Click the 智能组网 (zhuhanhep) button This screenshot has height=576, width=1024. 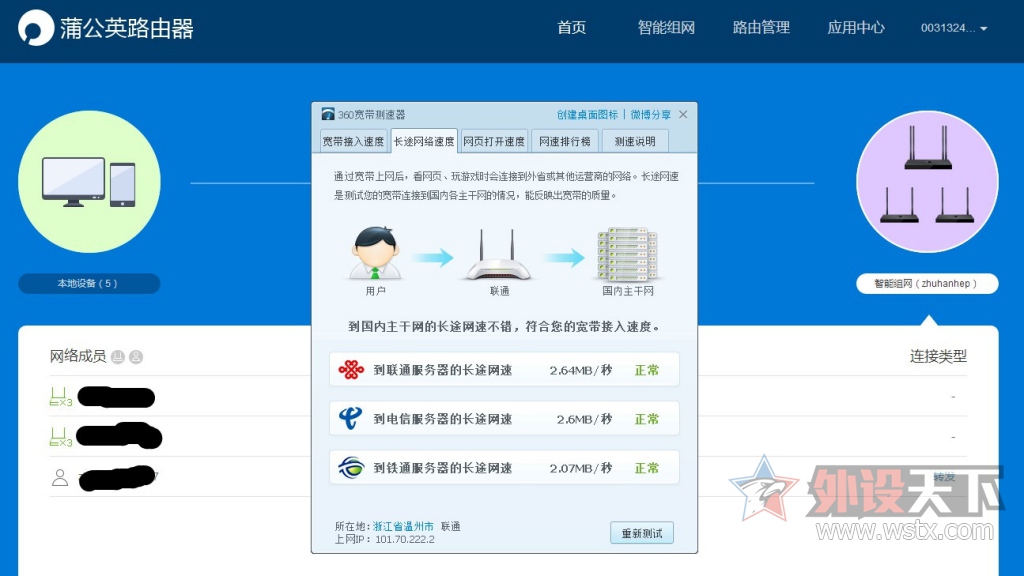click(x=927, y=283)
